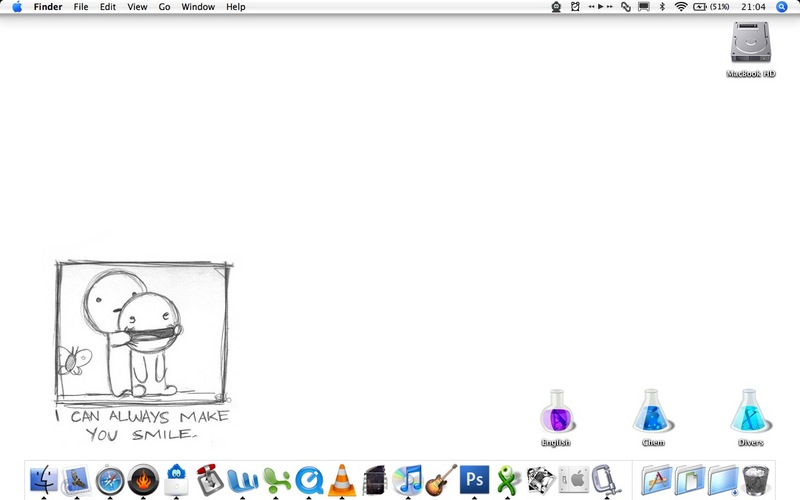This screenshot has height=500, width=800.
Task: Launch GarageBand guitar icon
Action: tap(441, 480)
